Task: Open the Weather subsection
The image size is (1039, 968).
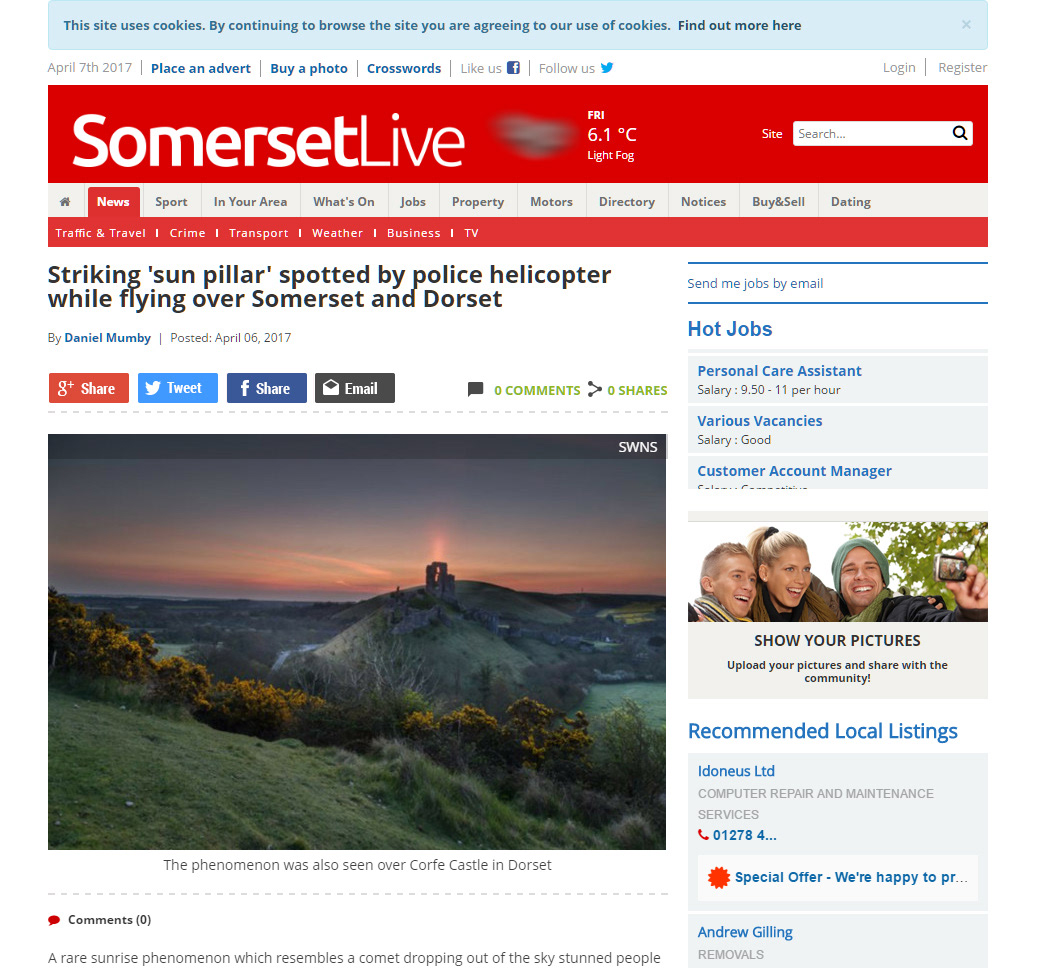Action: pos(337,233)
